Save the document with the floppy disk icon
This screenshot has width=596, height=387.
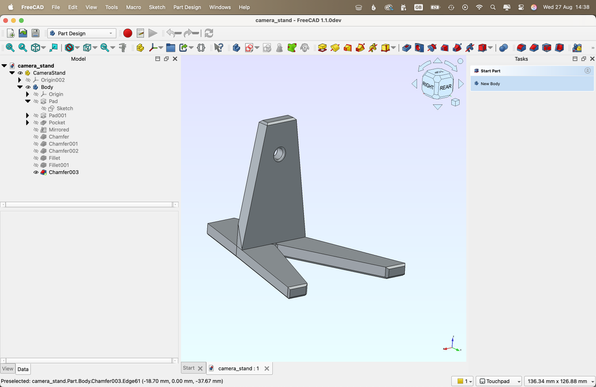[x=35, y=33]
